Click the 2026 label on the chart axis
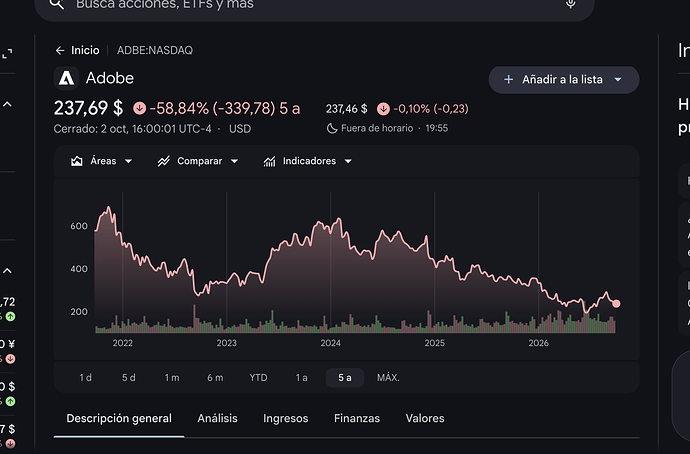Viewport: 690px width, 454px height. (539, 343)
